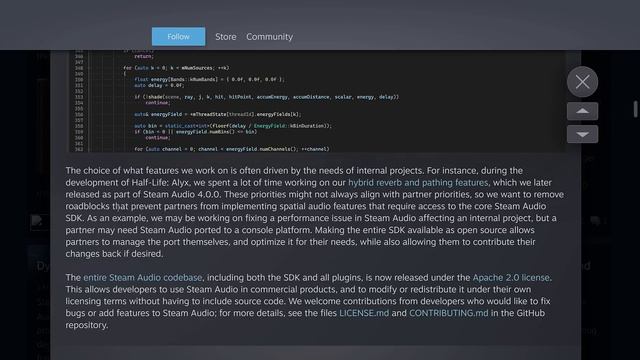This screenshot has height=360, width=640.
Task: Go to previous post with up arrow
Action: pyautogui.click(x=582, y=111)
